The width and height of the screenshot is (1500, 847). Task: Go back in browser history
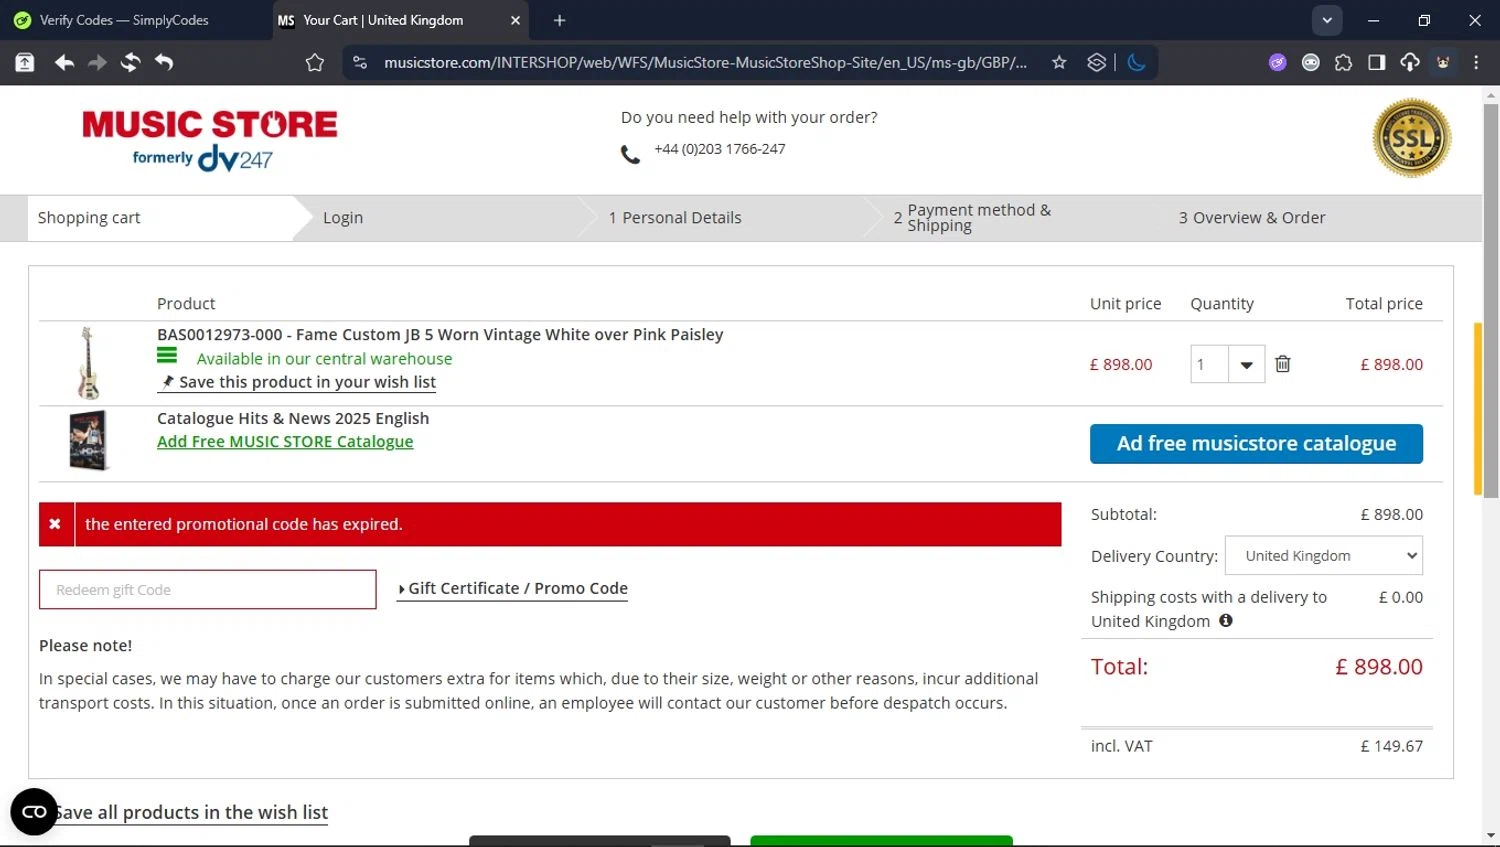(65, 62)
